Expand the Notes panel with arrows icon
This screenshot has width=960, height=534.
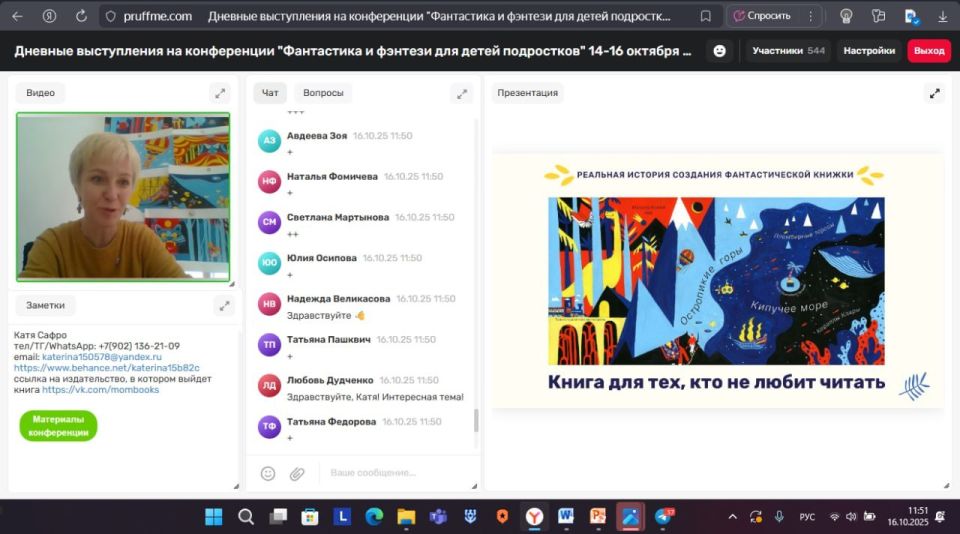pyautogui.click(x=222, y=306)
